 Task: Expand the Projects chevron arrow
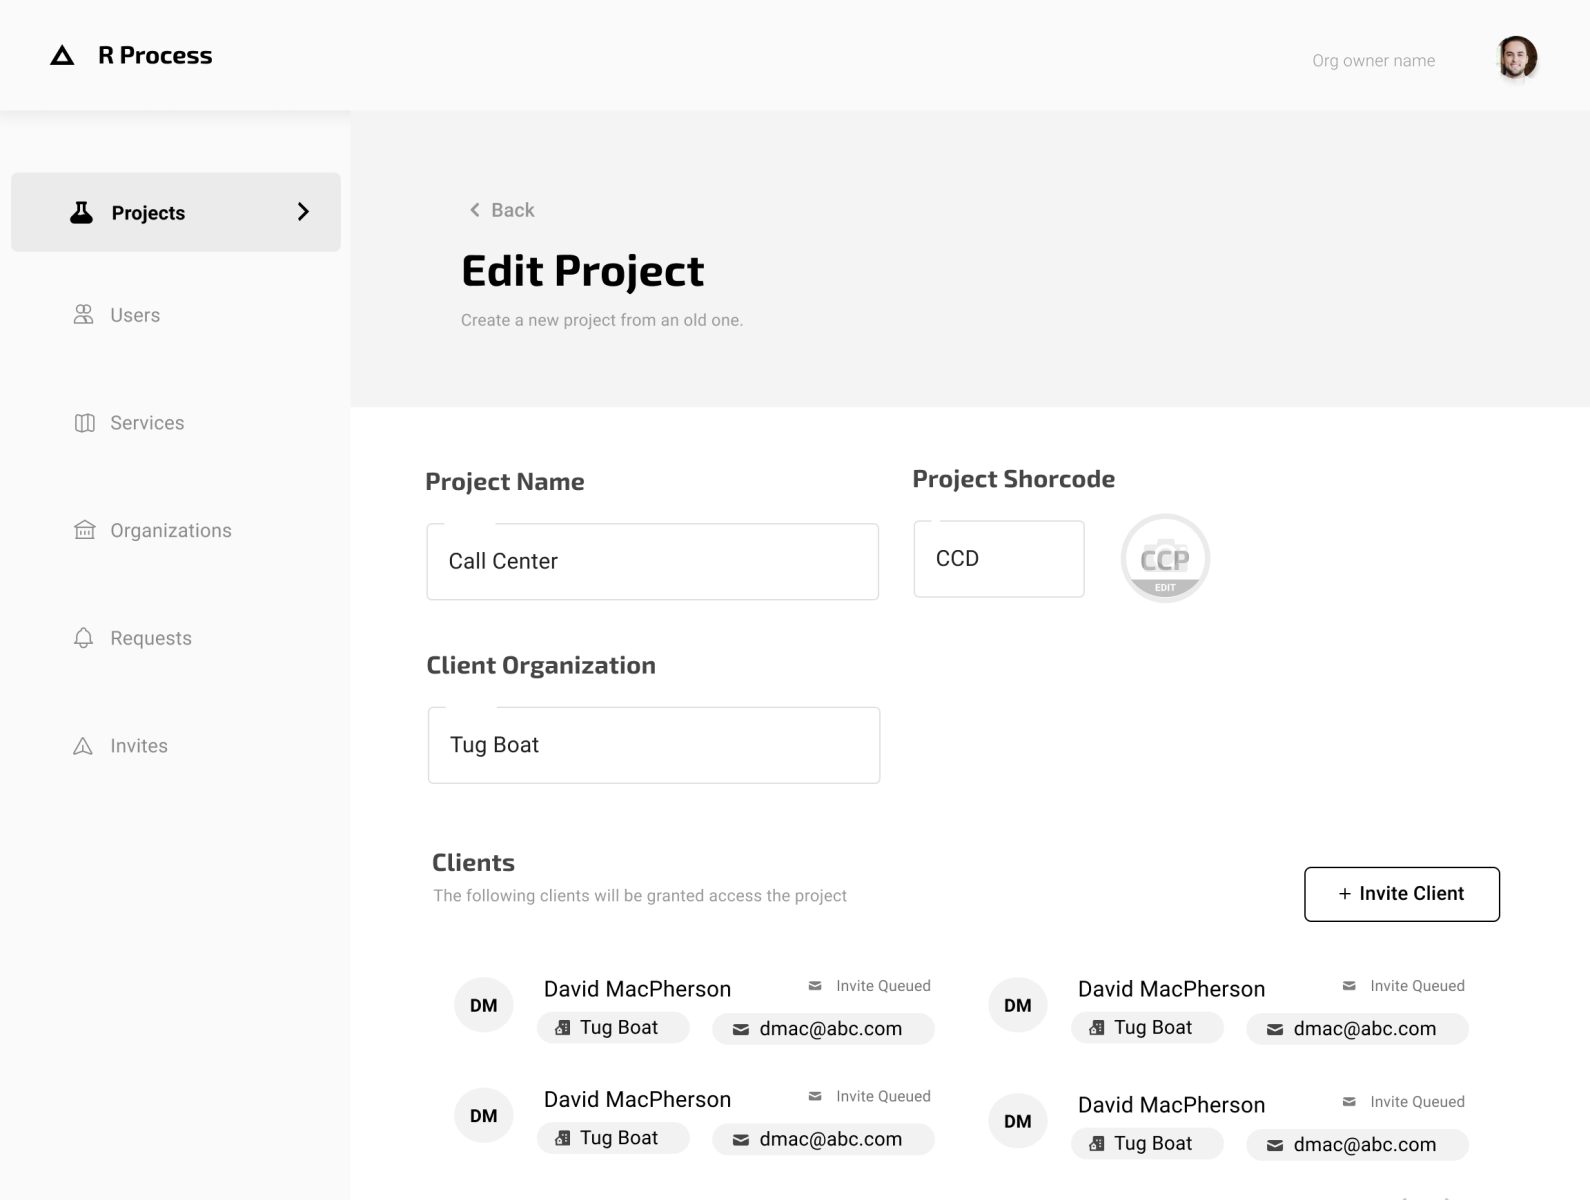click(303, 212)
